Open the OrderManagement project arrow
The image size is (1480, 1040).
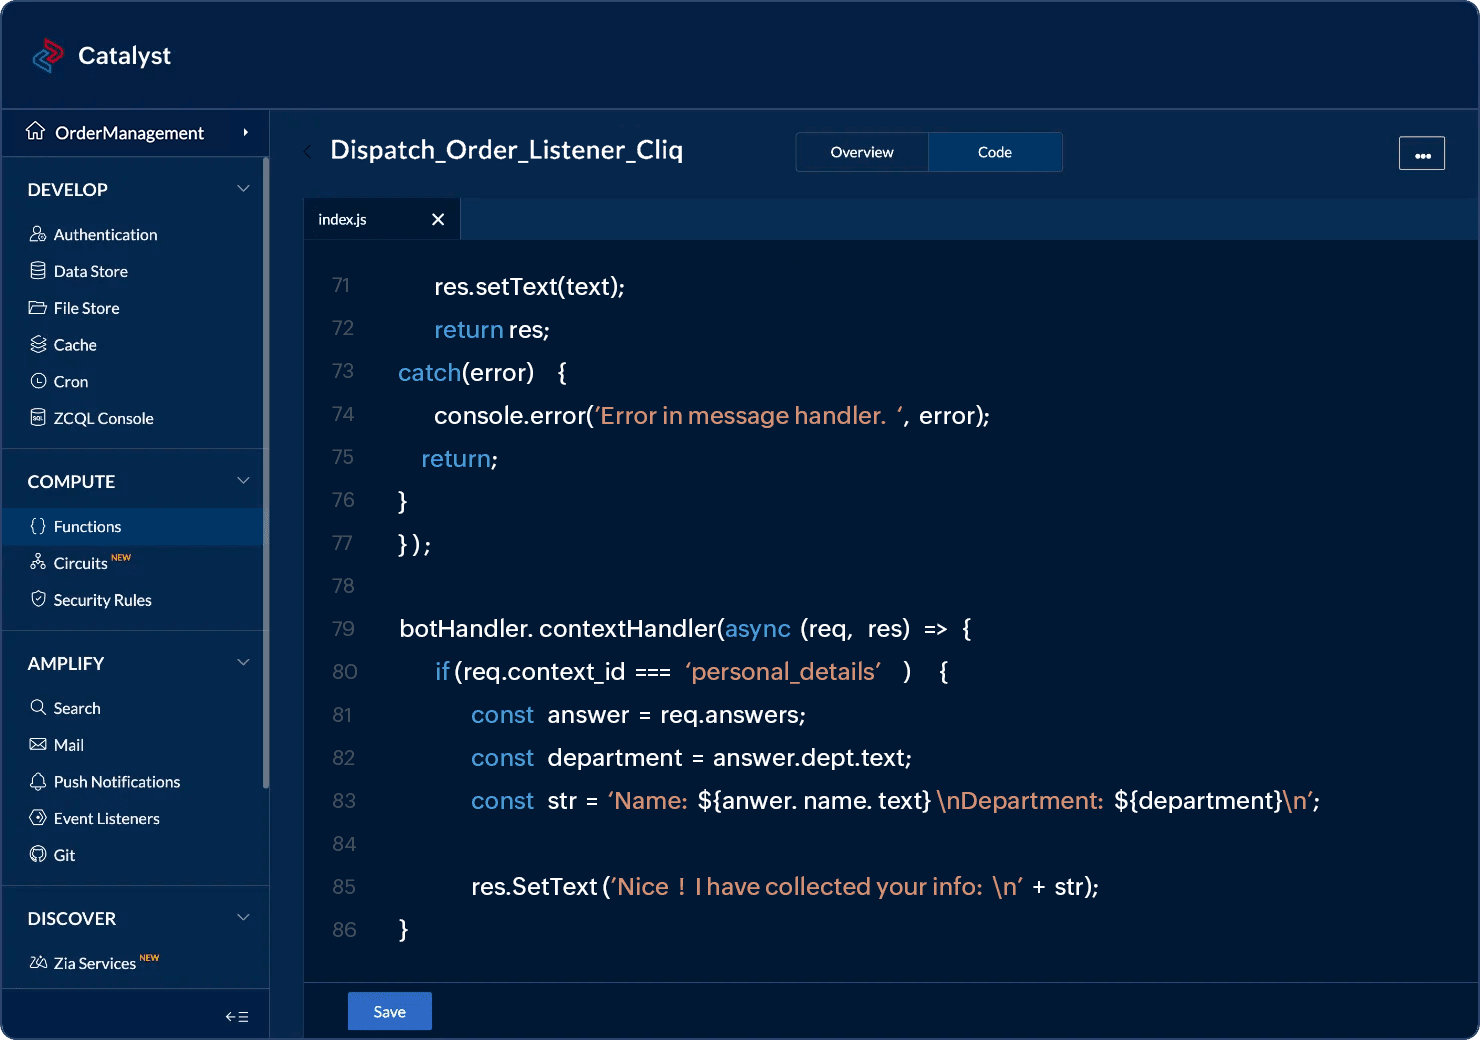point(245,132)
